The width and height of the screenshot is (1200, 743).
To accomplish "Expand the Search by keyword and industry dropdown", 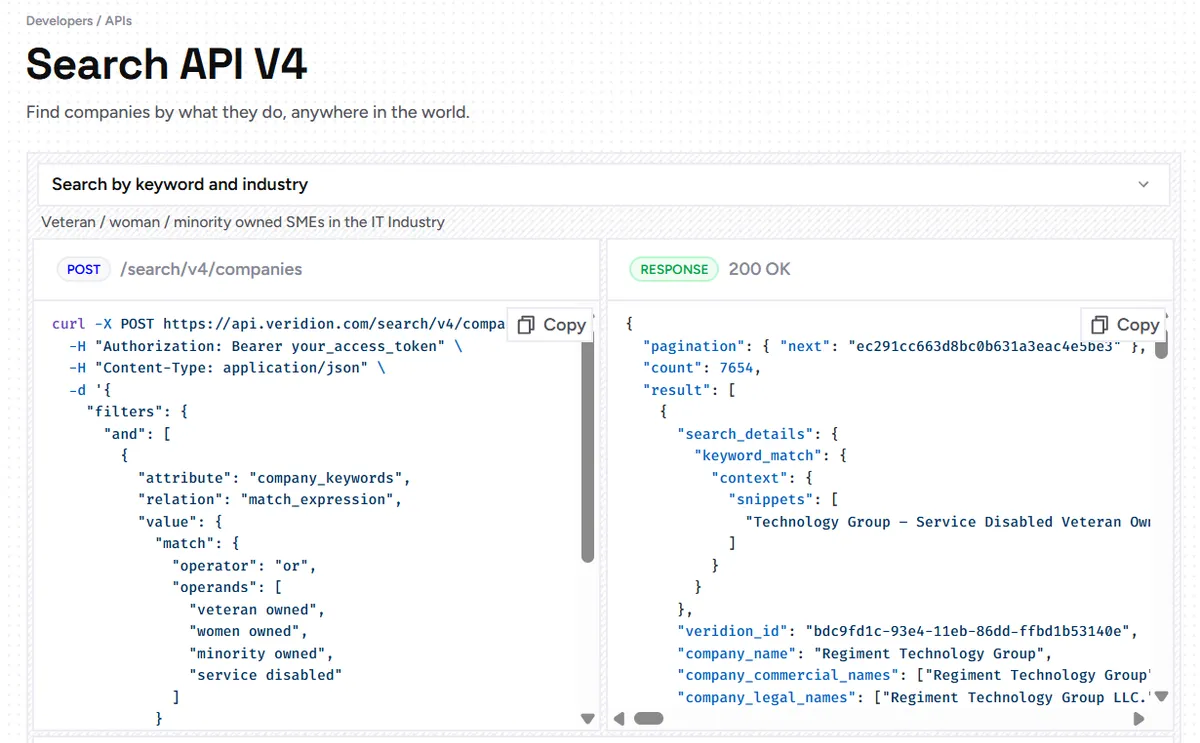I will pyautogui.click(x=603, y=184).
